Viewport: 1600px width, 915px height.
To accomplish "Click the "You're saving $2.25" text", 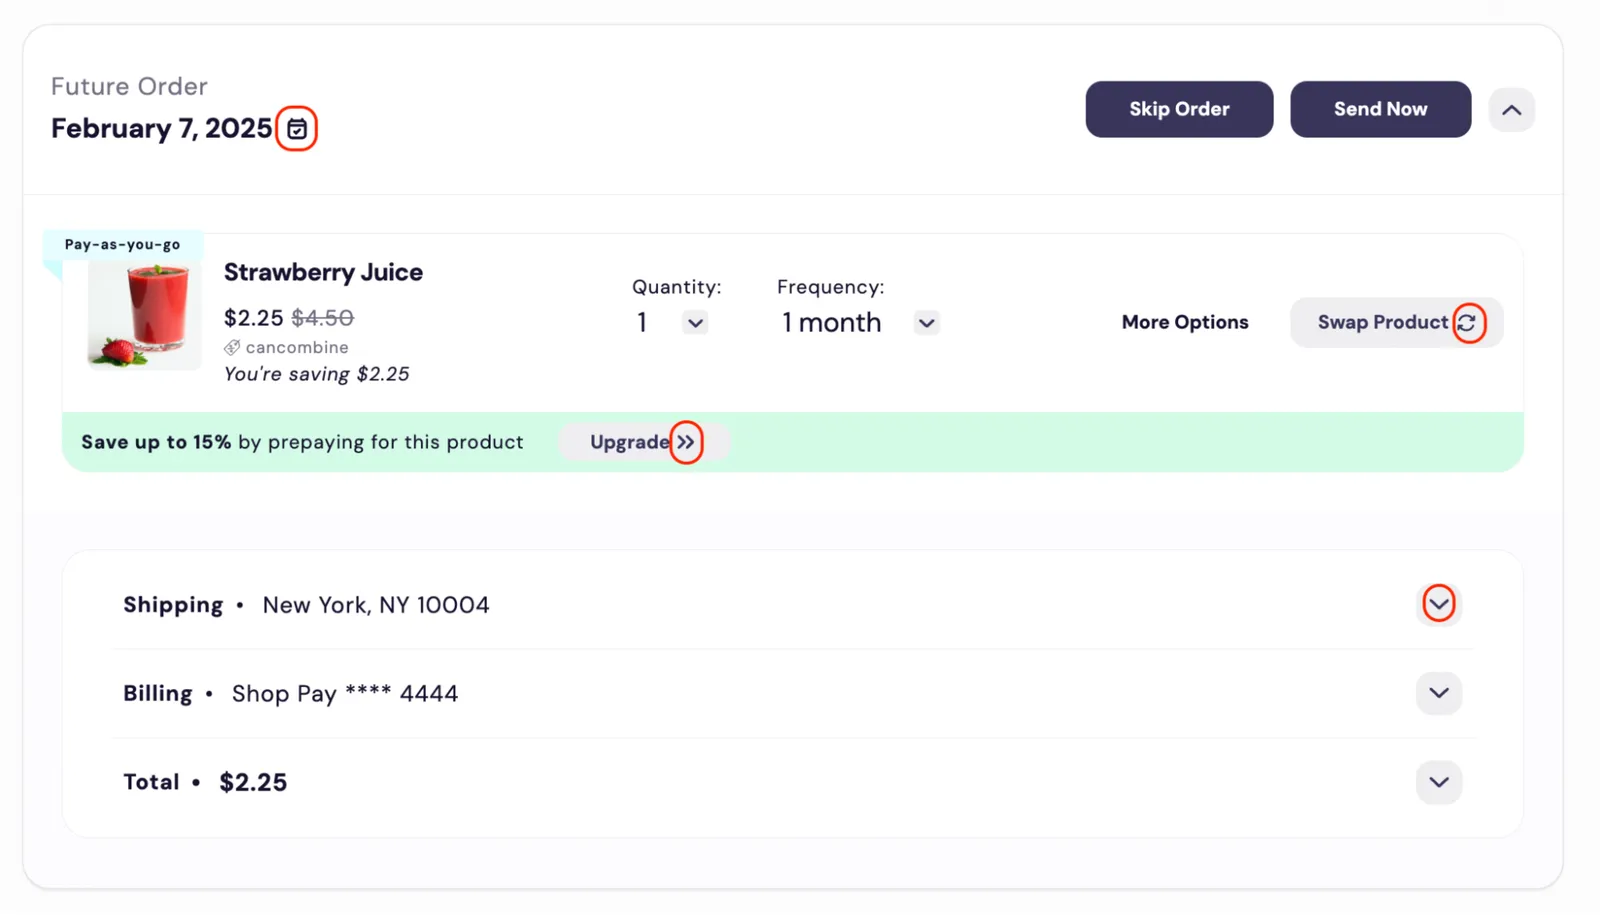I will tap(316, 374).
